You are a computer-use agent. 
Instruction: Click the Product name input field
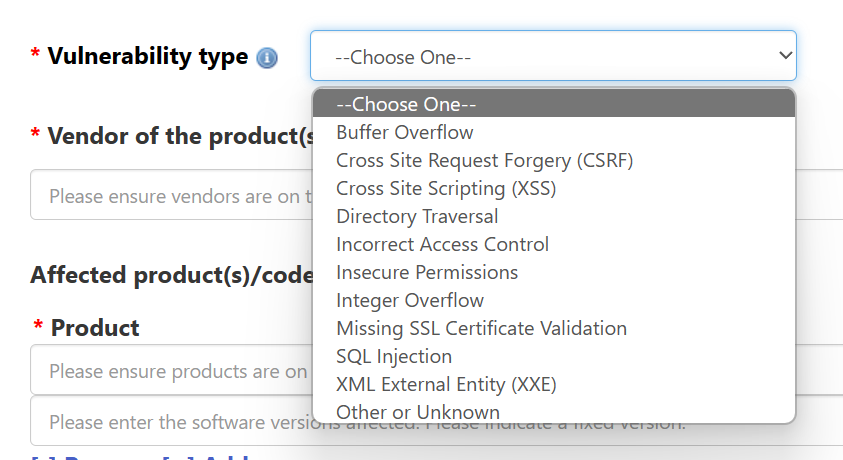(171, 370)
